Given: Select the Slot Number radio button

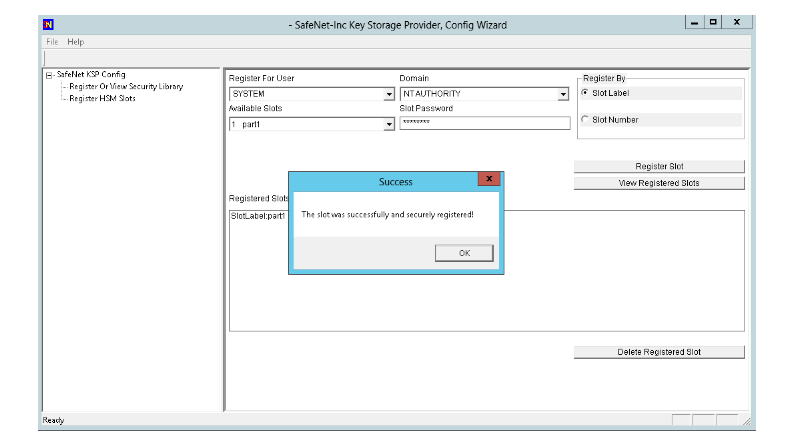Looking at the screenshot, I should pyautogui.click(x=585, y=119).
